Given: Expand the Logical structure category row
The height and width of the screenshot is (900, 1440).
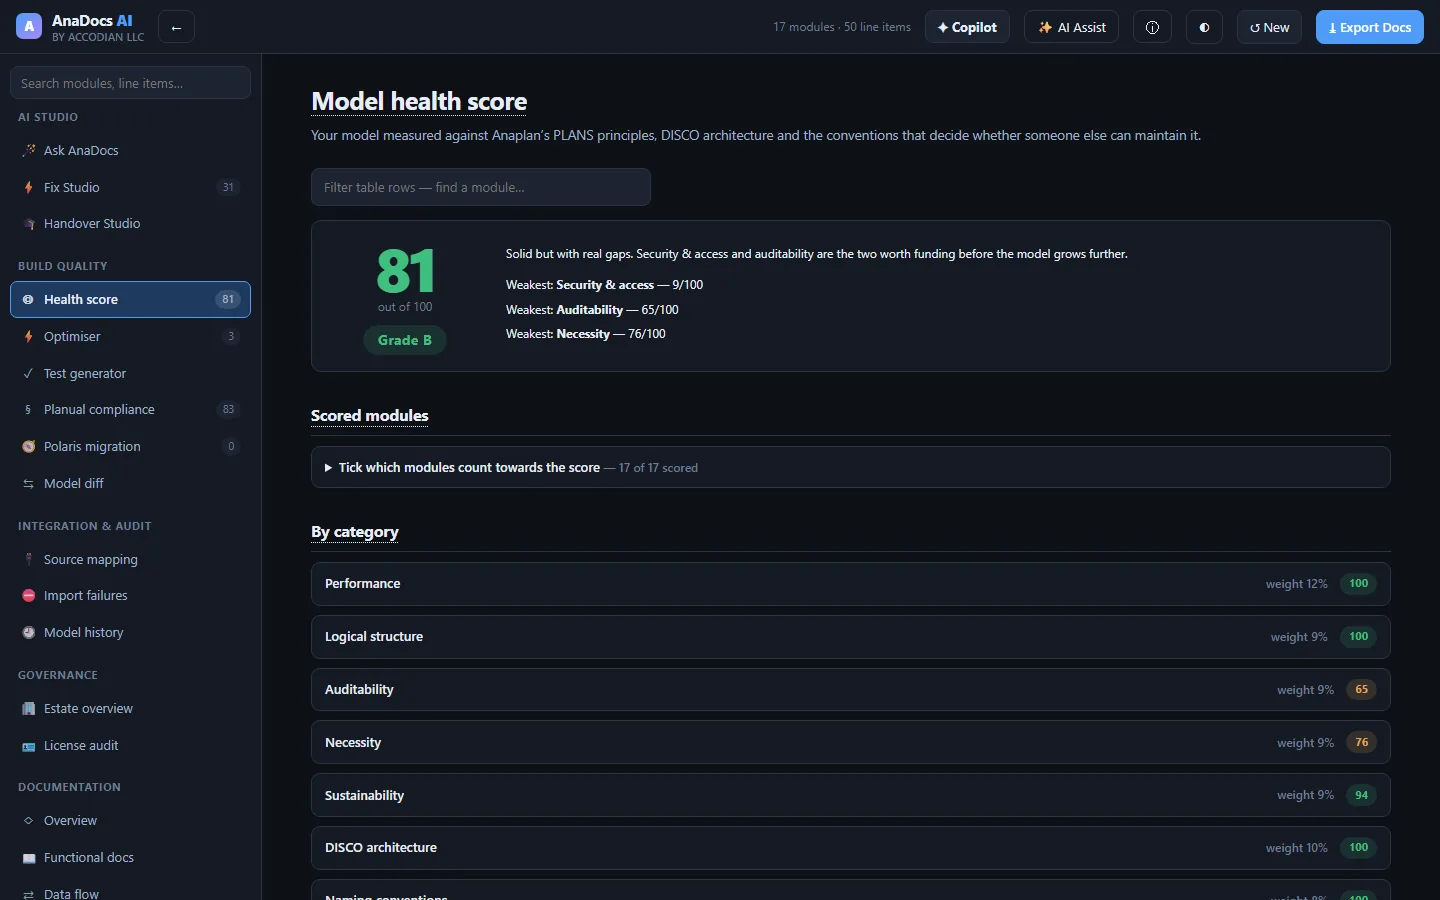Looking at the screenshot, I should [850, 637].
